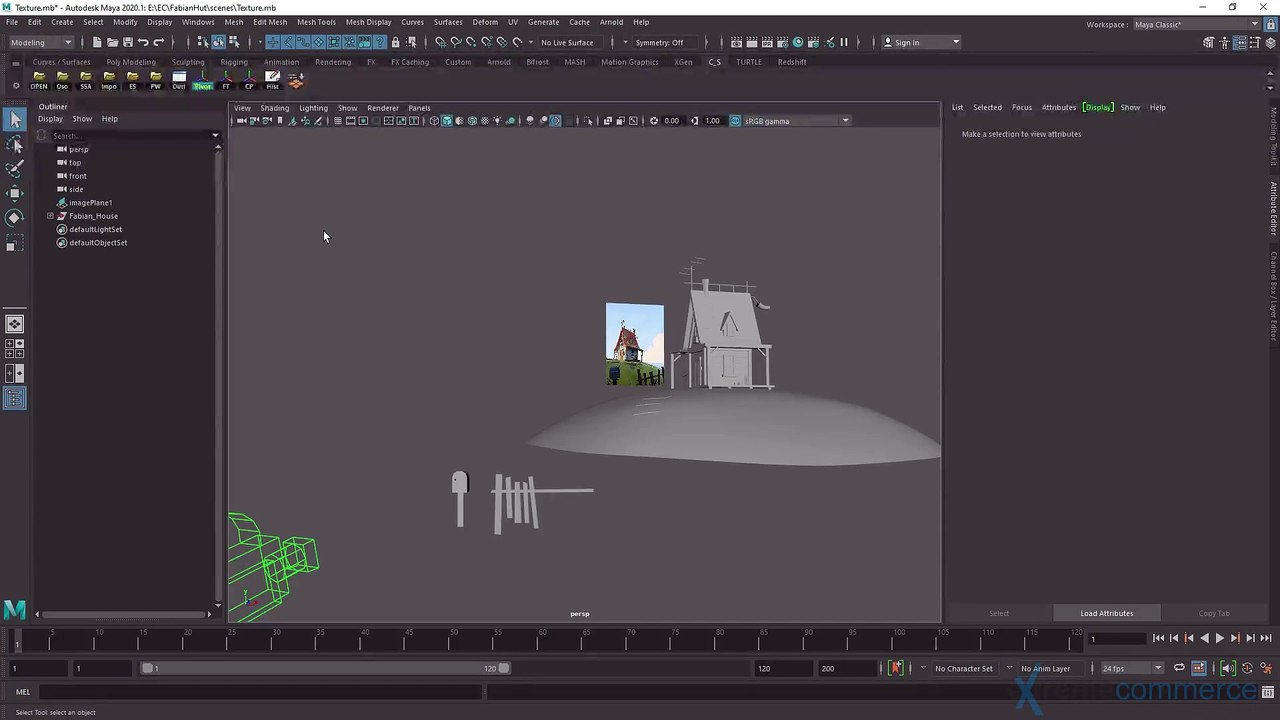Click the CP shelf icon

[x=249, y=80]
